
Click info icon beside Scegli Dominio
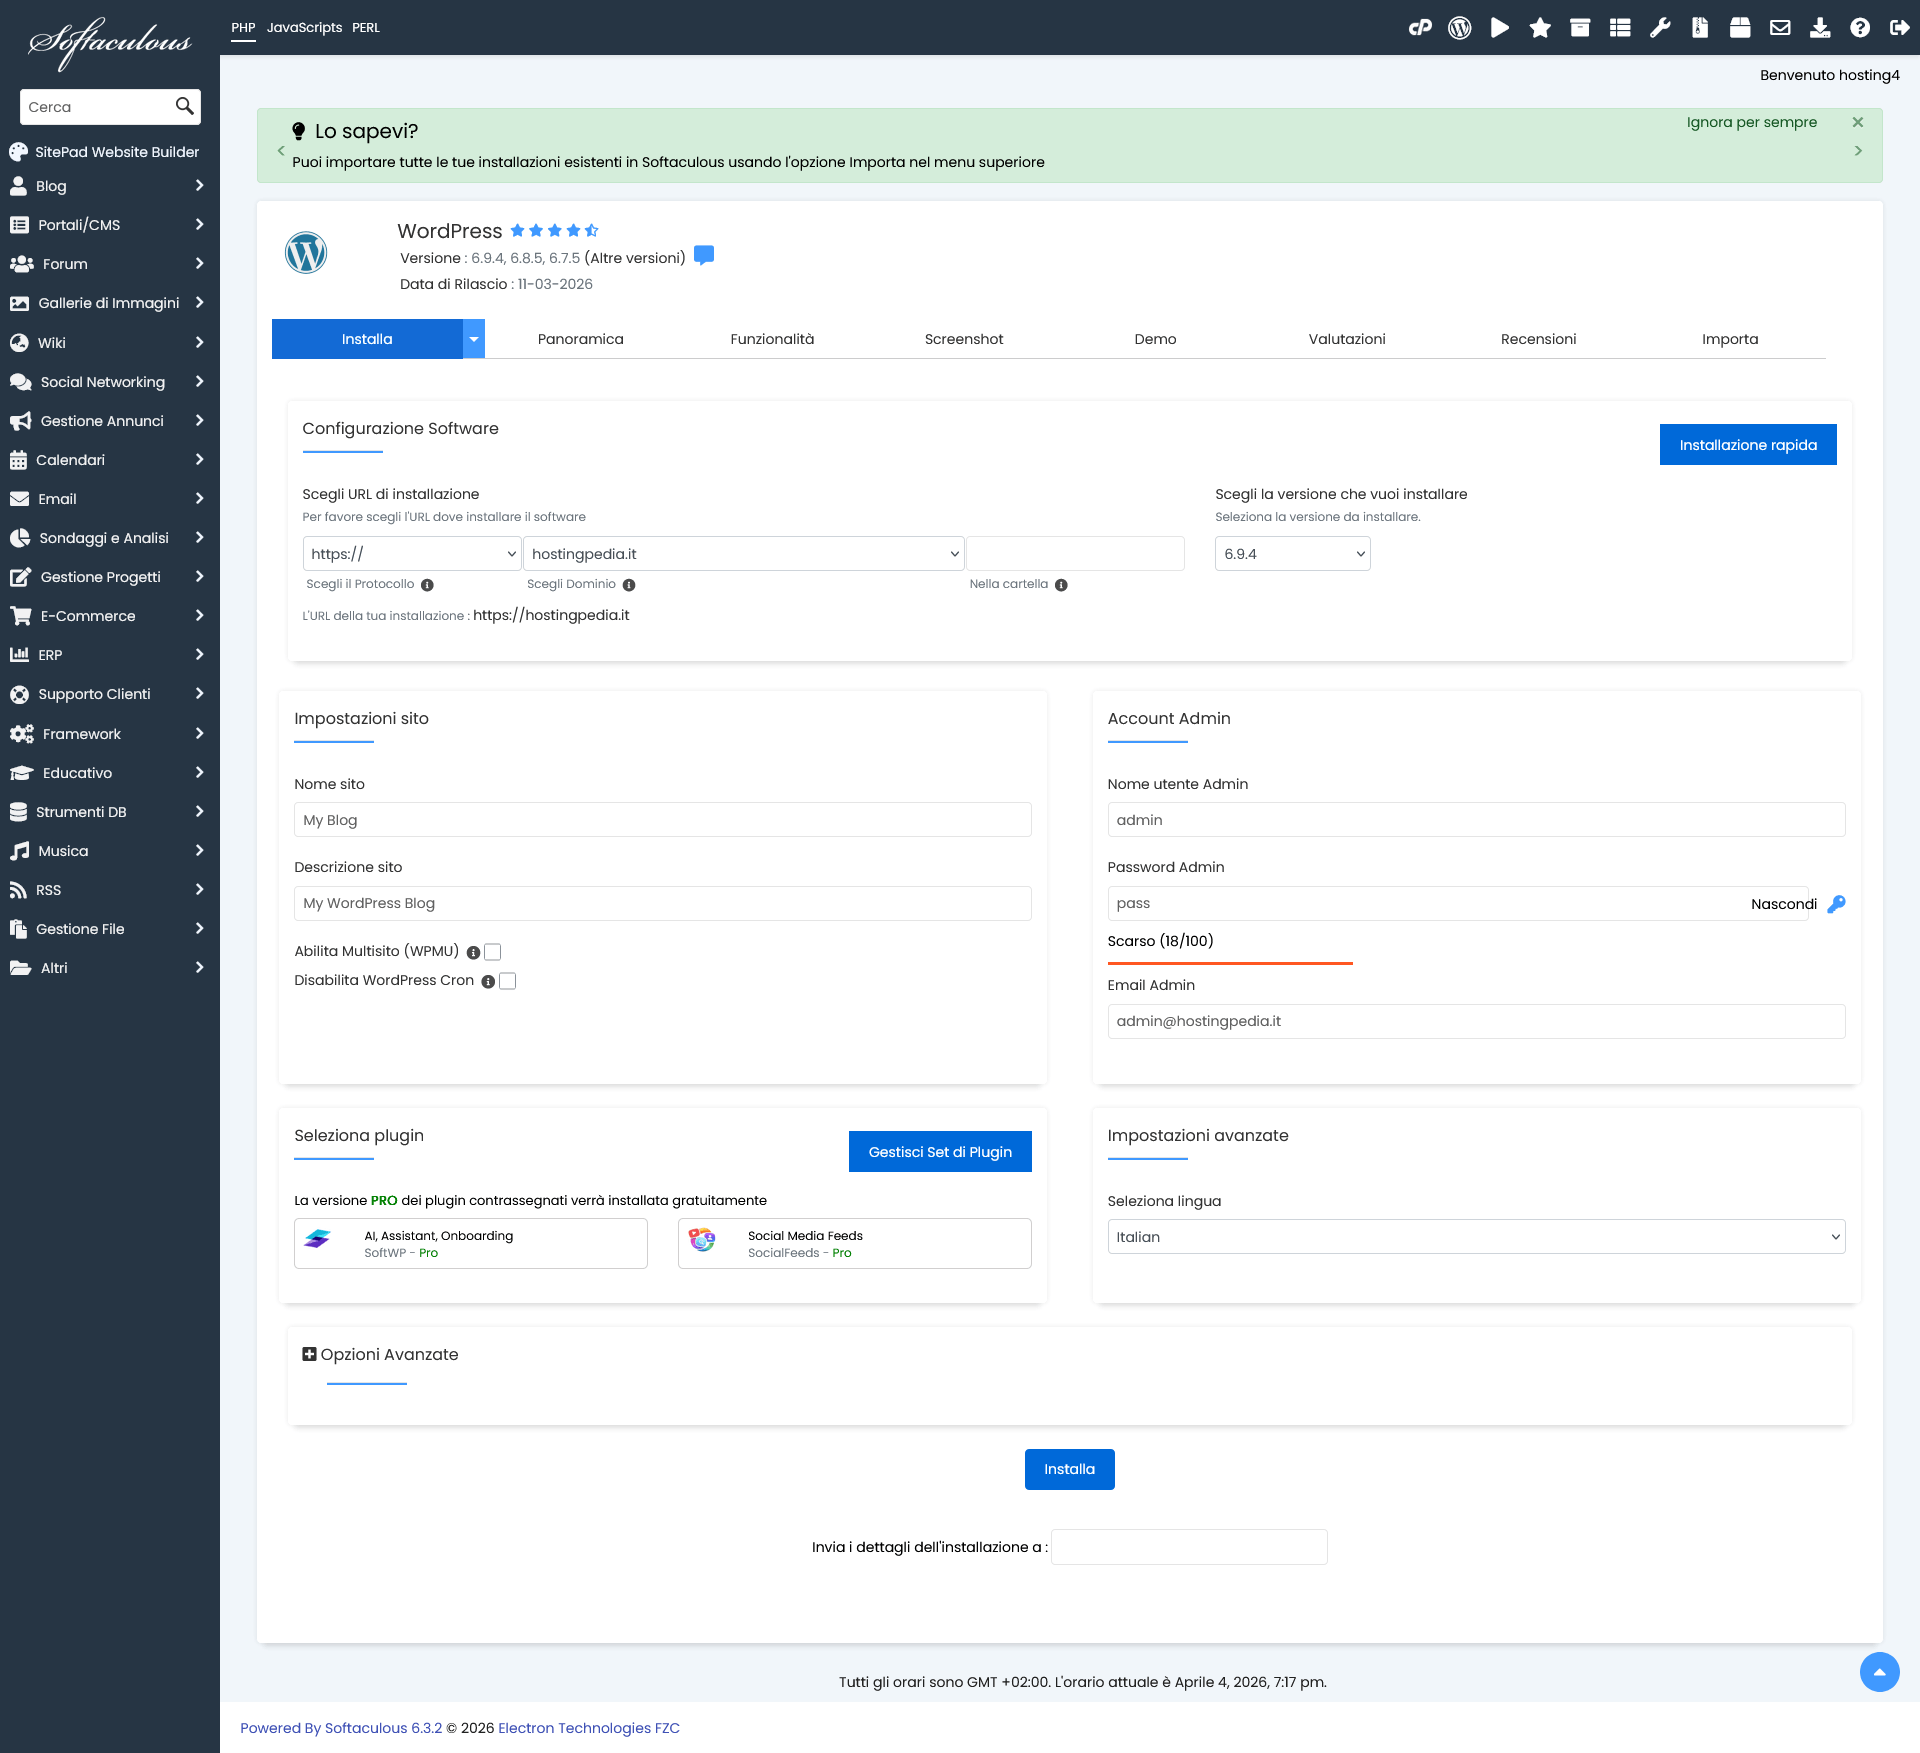pyautogui.click(x=629, y=585)
